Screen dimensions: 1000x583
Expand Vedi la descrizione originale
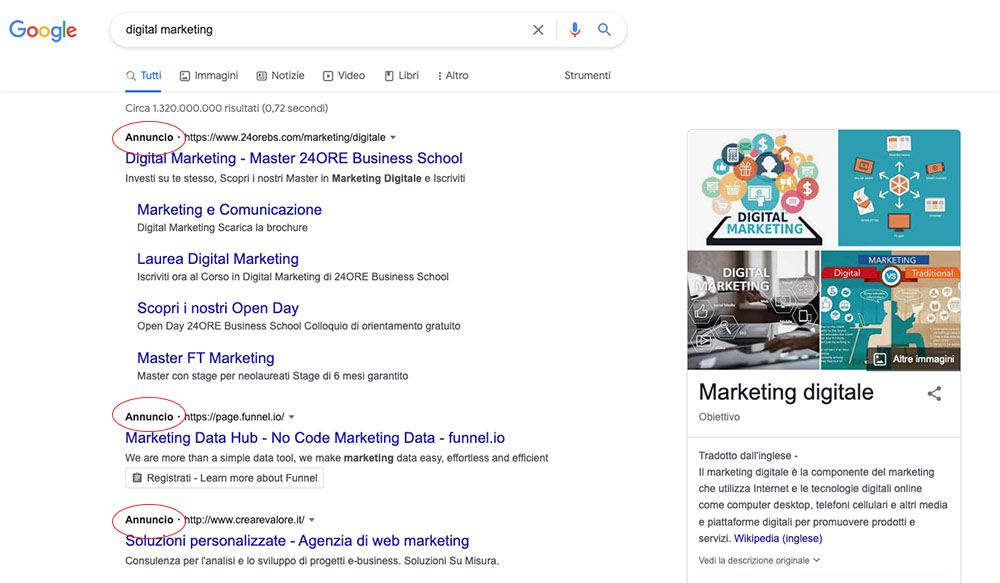(759, 560)
